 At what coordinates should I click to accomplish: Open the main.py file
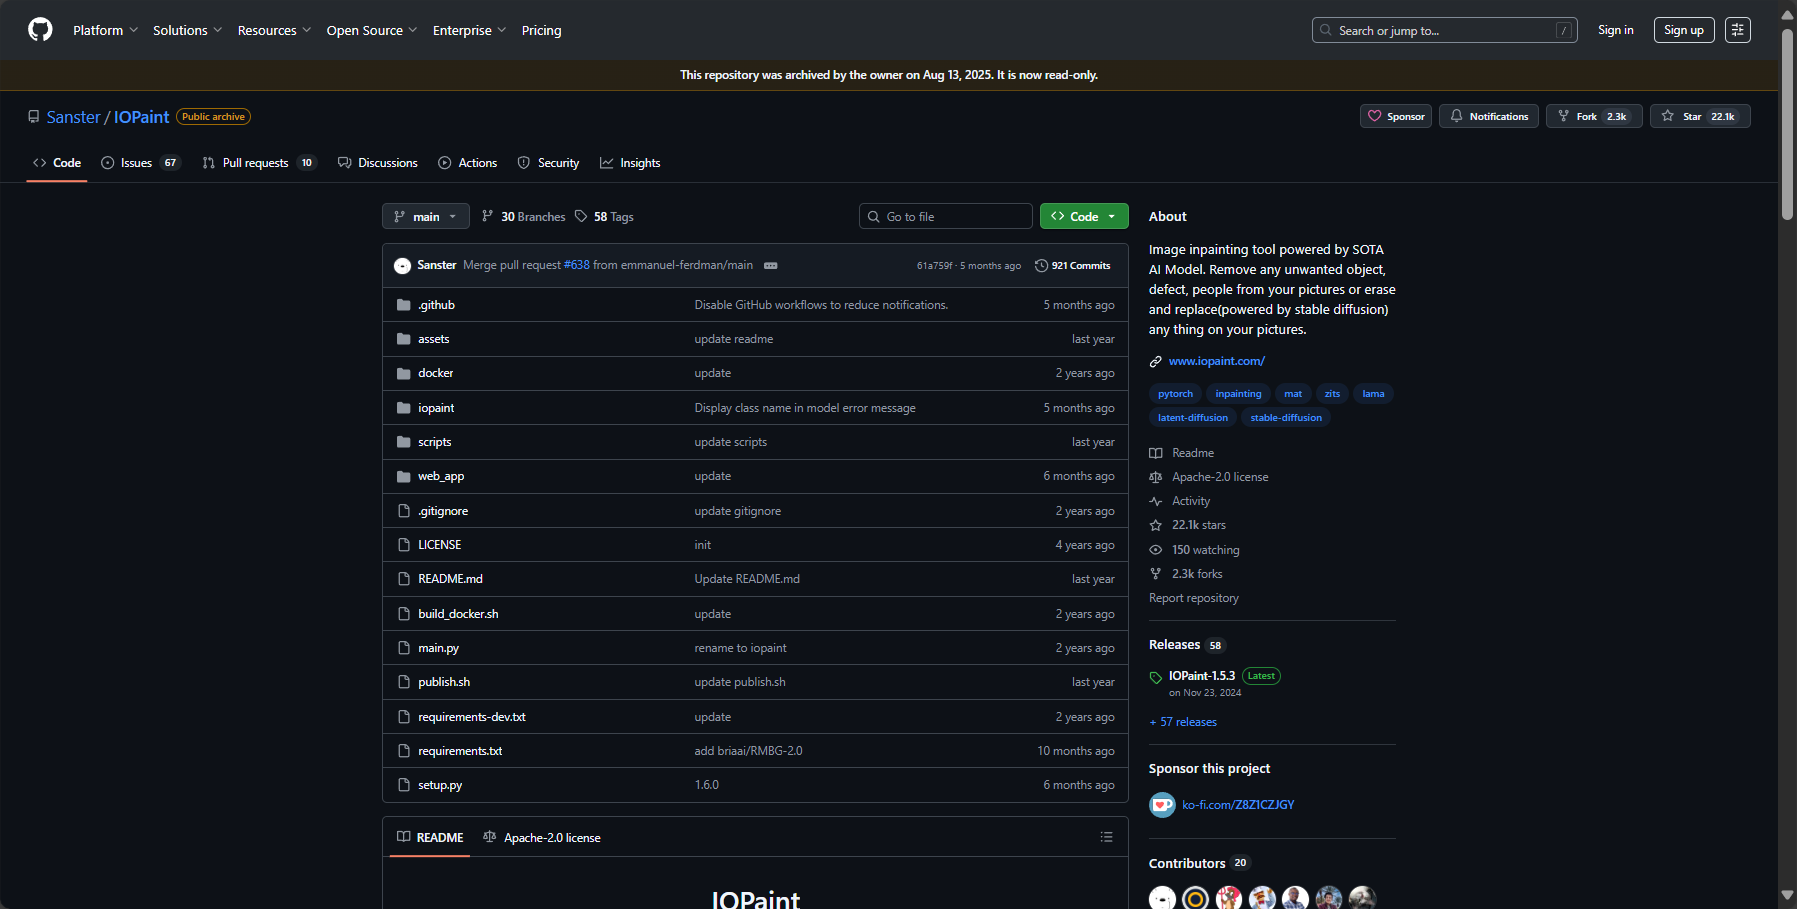[x=438, y=648]
